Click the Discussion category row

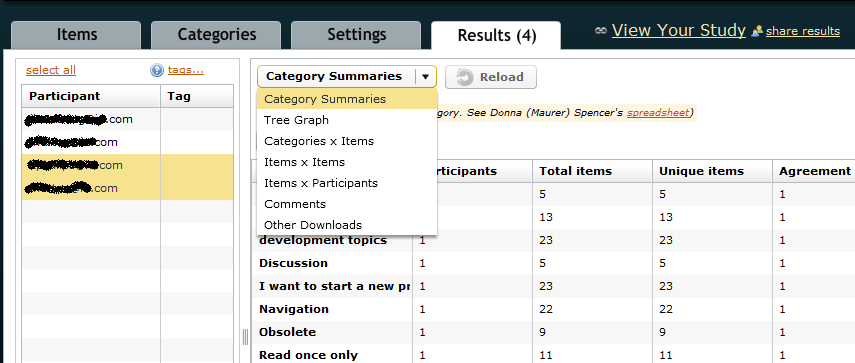tap(553, 263)
